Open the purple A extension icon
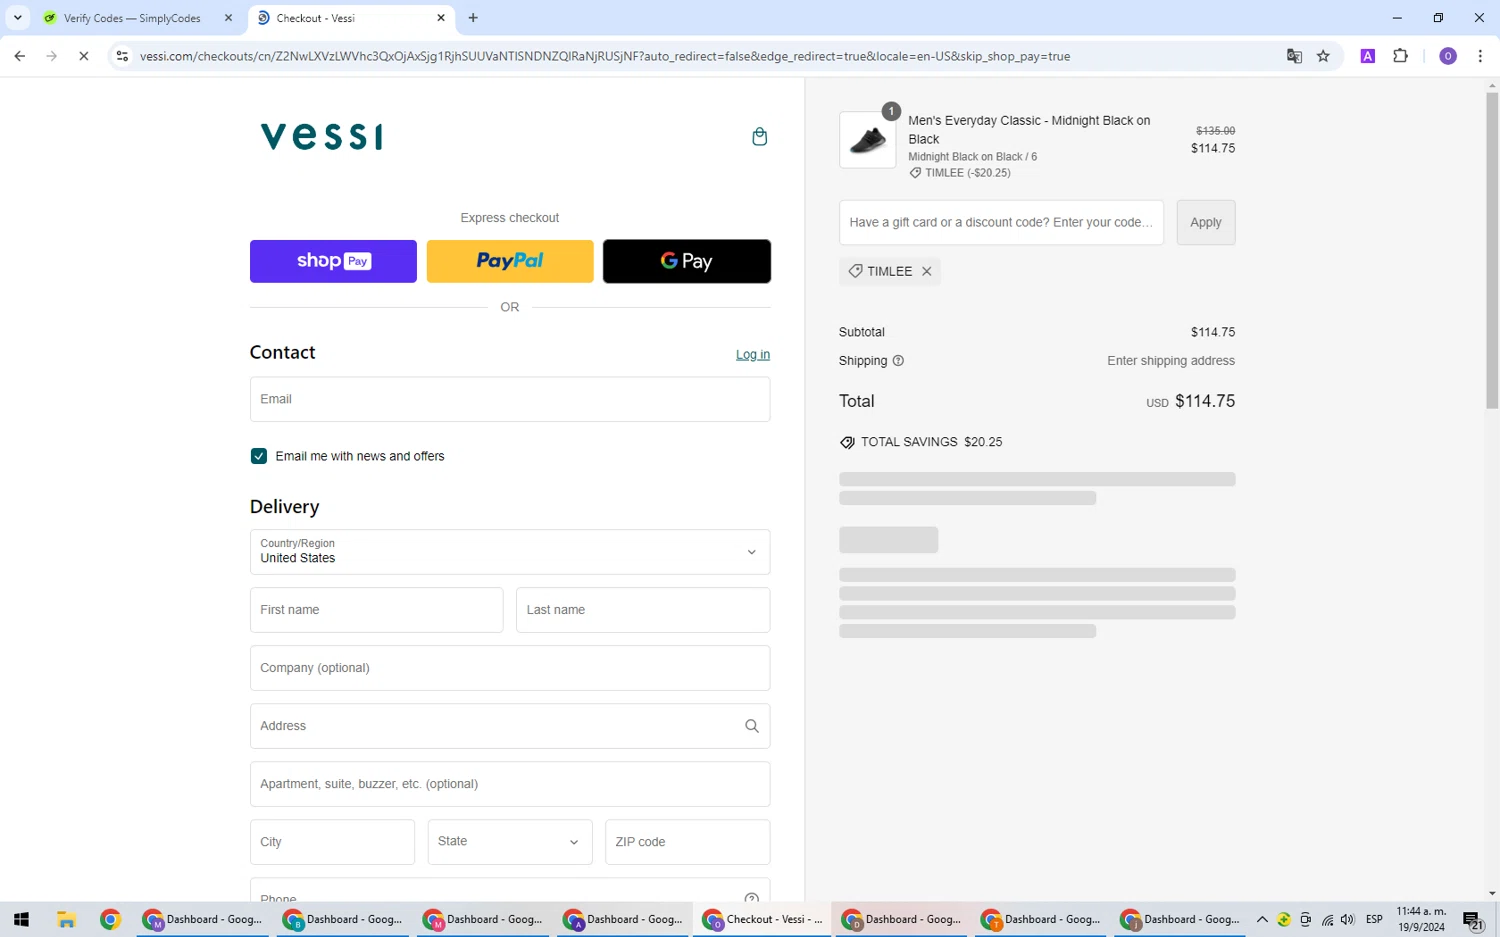The image size is (1500, 937). 1368,56
